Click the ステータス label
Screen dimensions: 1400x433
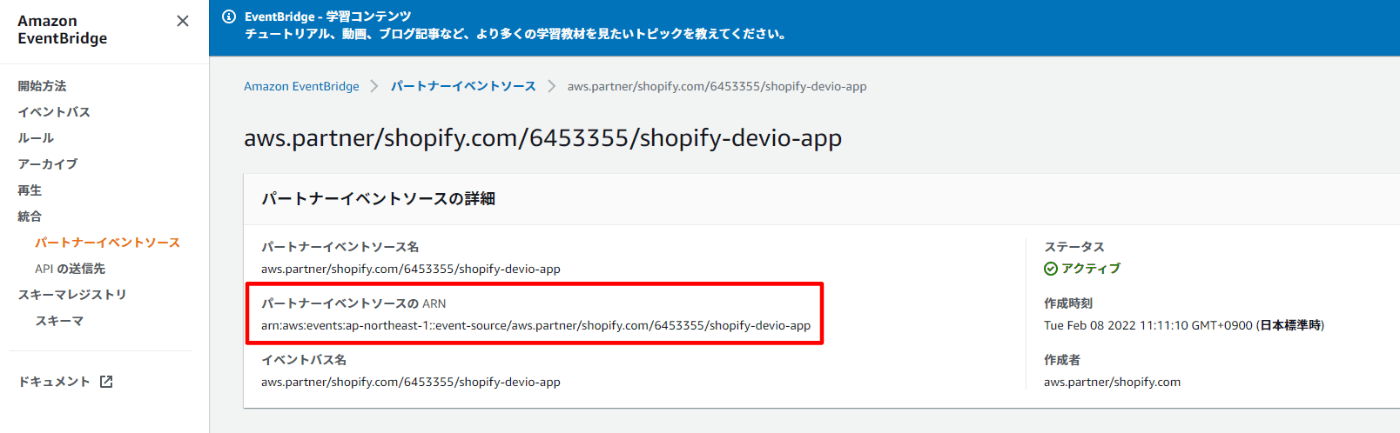tap(1074, 246)
